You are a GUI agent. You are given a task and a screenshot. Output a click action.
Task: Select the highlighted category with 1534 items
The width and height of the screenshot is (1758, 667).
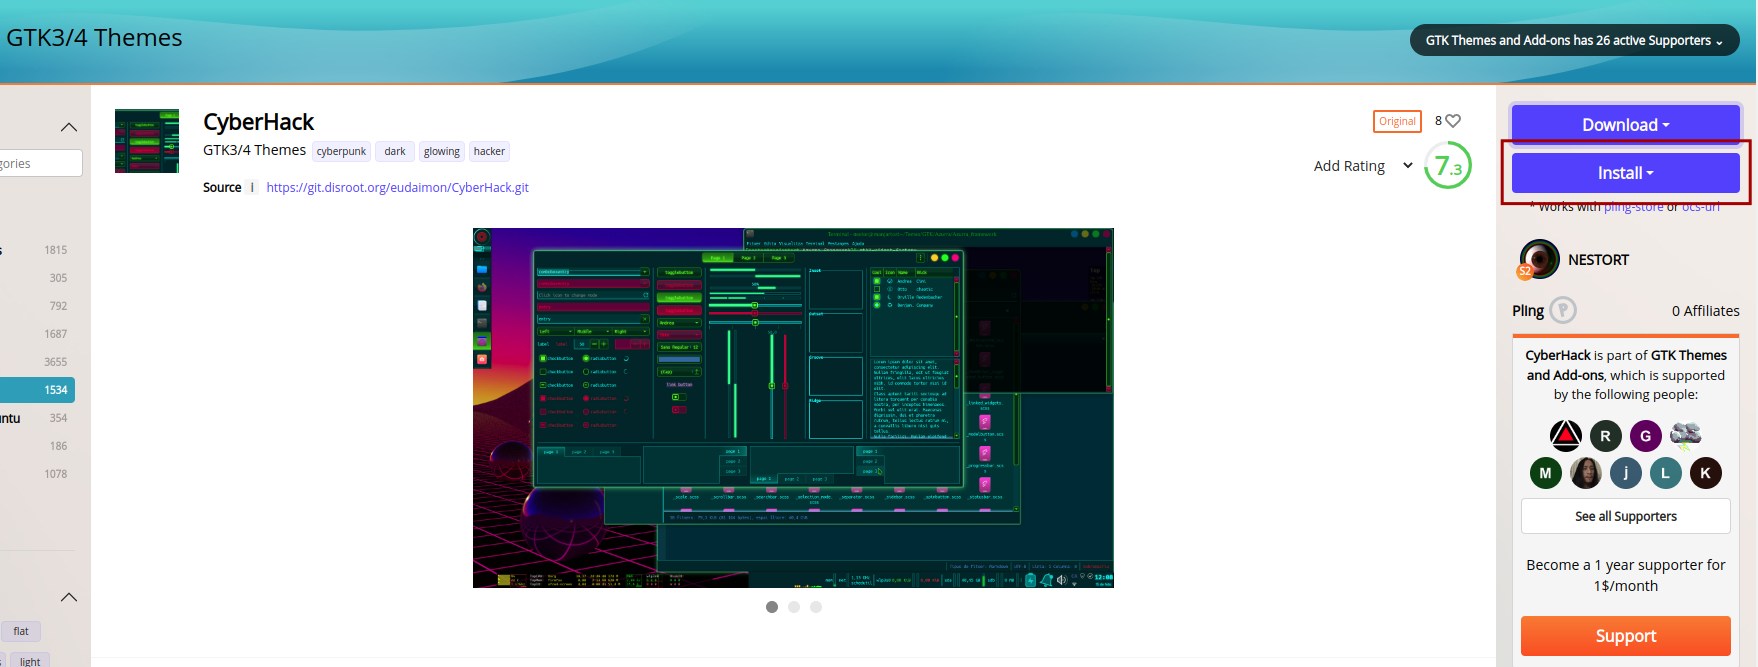pyautogui.click(x=37, y=390)
